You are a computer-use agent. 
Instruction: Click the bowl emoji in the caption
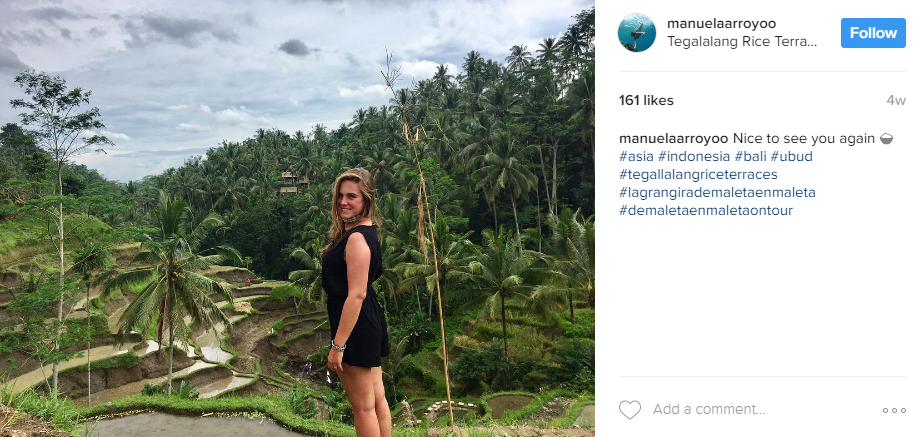point(885,138)
